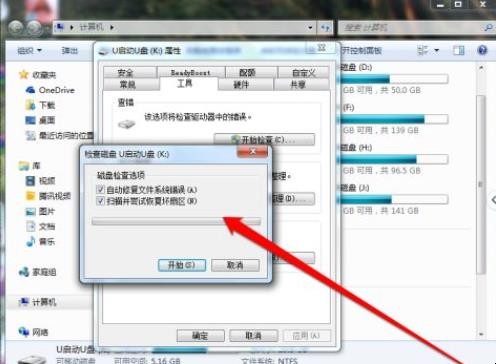Toggle 扫描并尝试恢复坏扇区 checkbox
The image size is (496, 364).
click(x=100, y=201)
